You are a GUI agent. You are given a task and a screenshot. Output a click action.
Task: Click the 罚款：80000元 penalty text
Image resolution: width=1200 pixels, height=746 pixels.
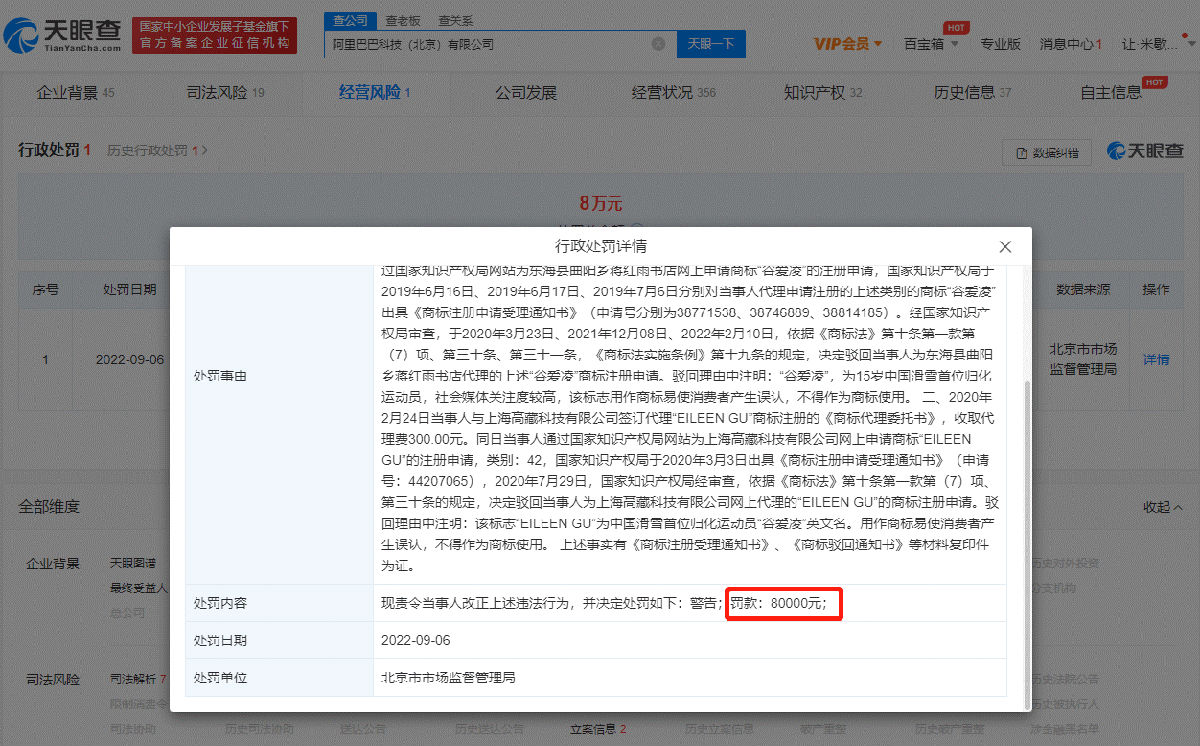(778, 604)
